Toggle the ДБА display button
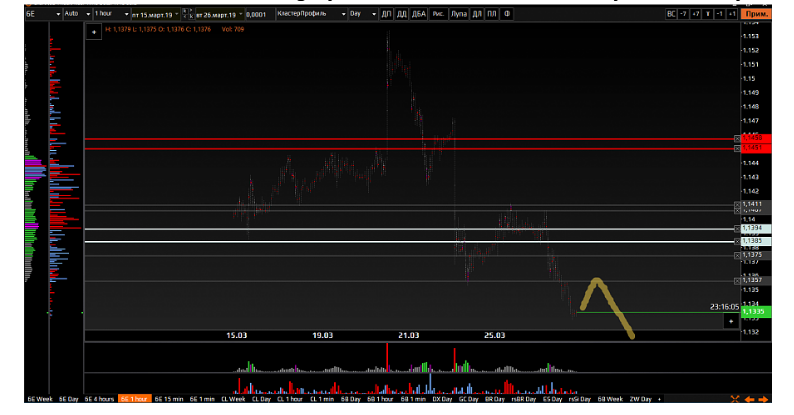794x415 pixels. (418, 15)
